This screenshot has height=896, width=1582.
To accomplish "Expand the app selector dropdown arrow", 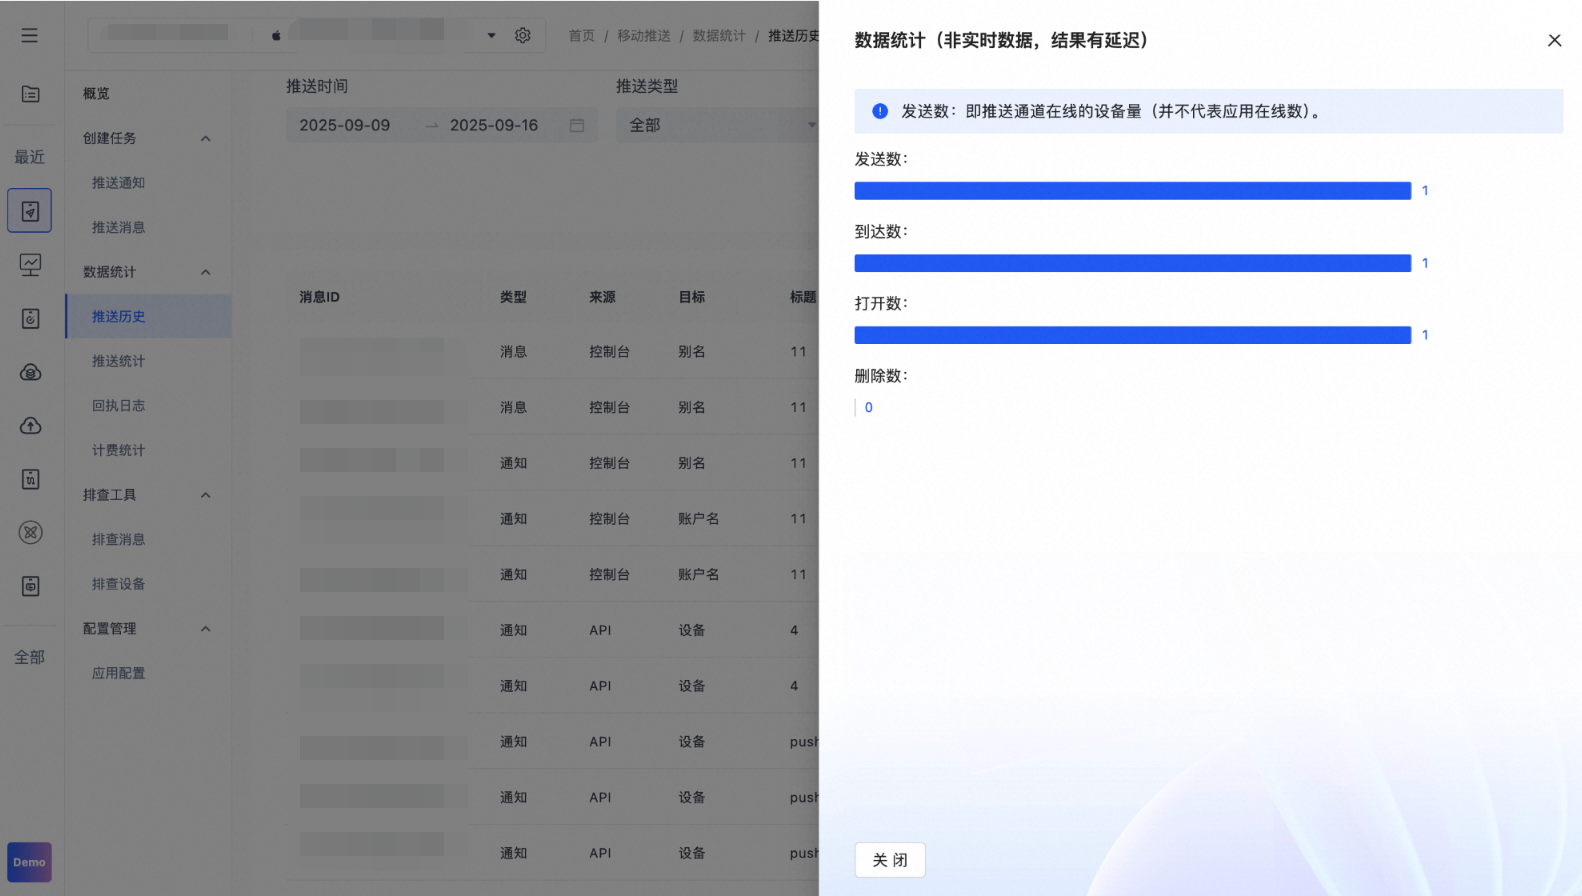I will point(491,35).
